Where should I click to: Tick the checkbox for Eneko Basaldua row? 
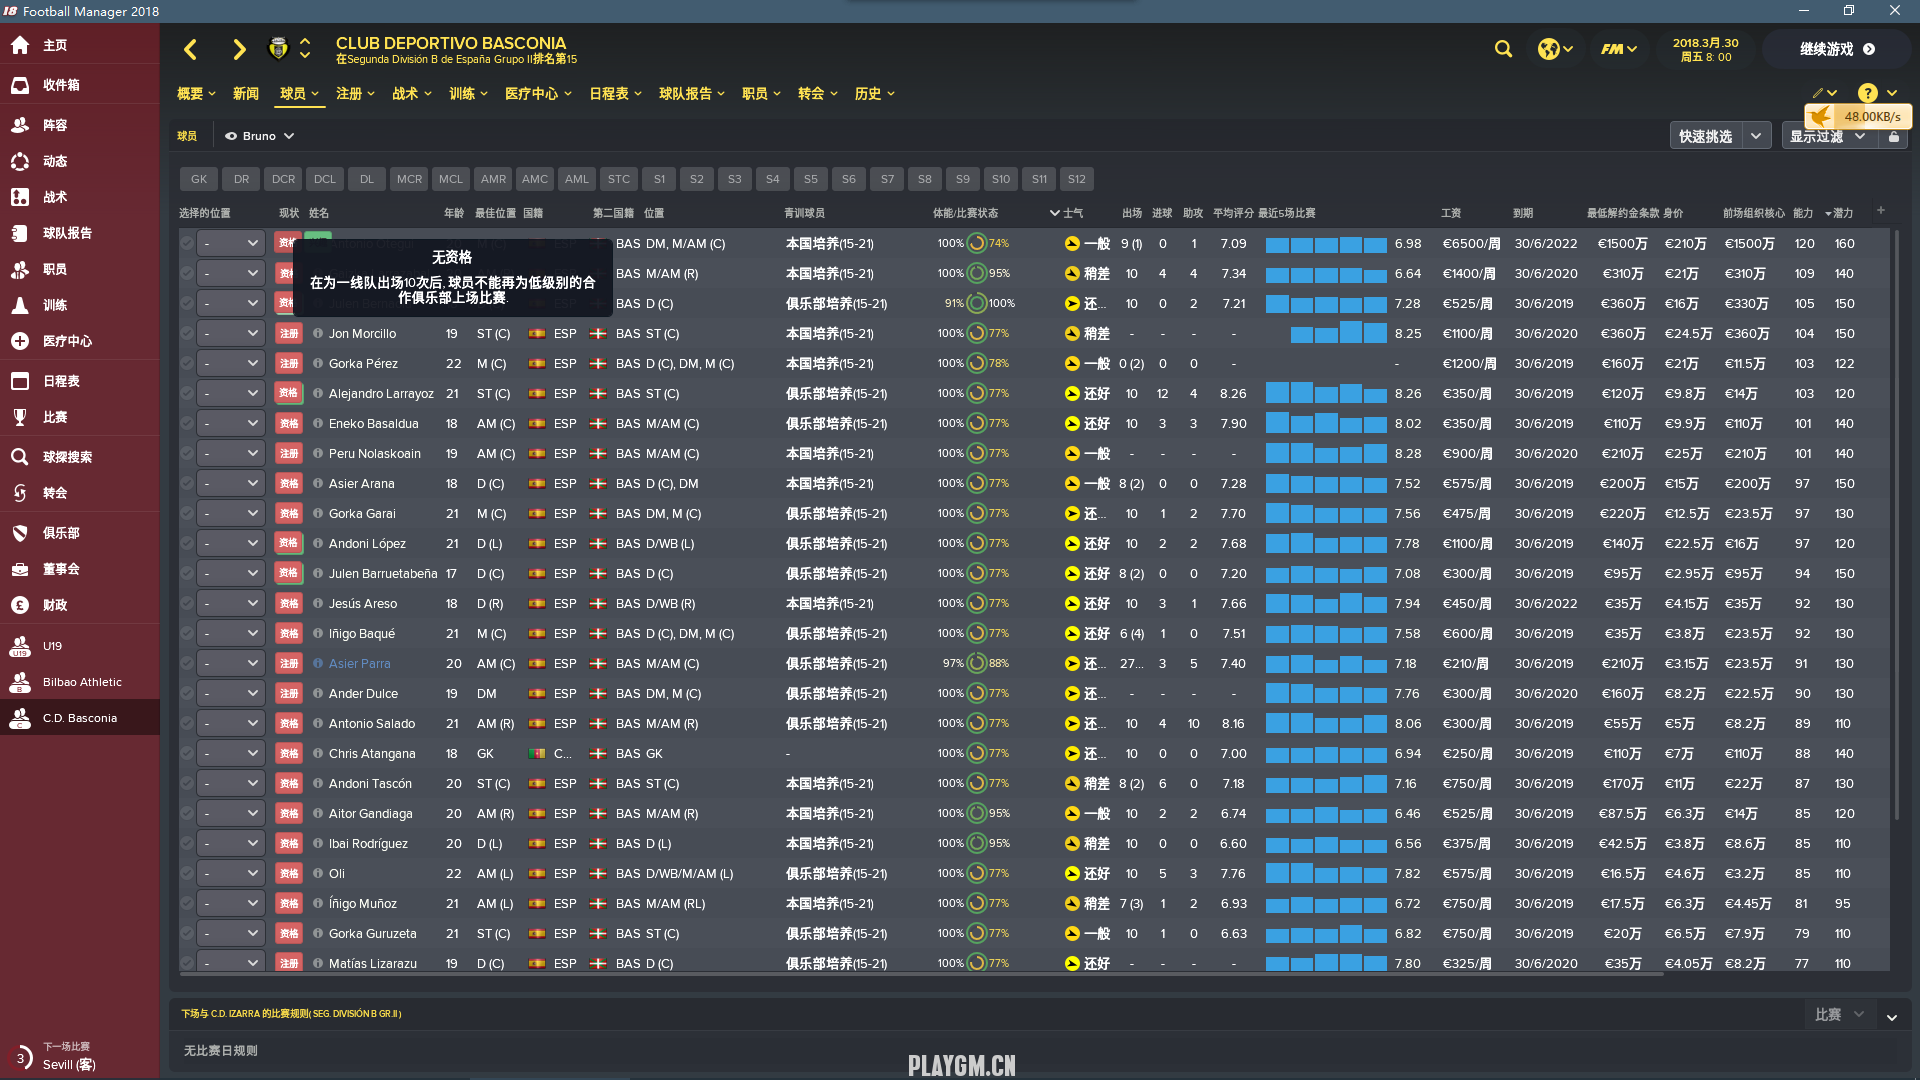point(187,423)
